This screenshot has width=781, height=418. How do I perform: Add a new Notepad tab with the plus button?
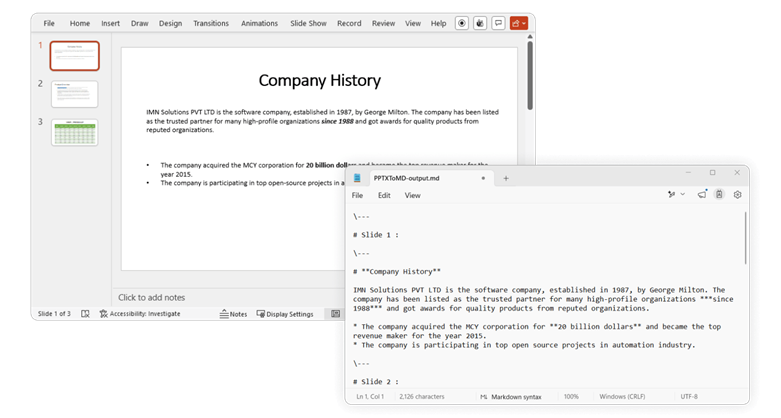(506, 178)
